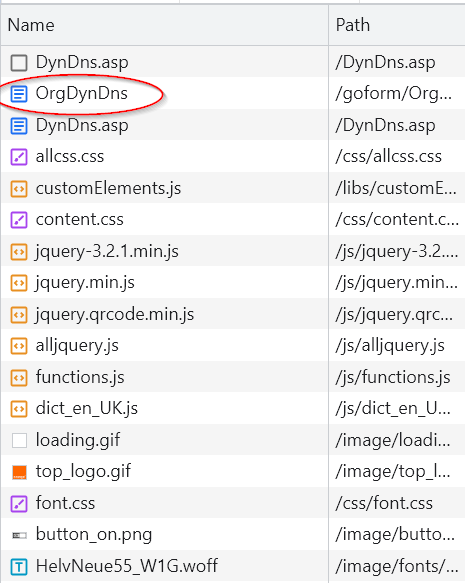Click the script icon beside alljquery.js
This screenshot has height=583, width=465.
pyautogui.click(x=19, y=346)
